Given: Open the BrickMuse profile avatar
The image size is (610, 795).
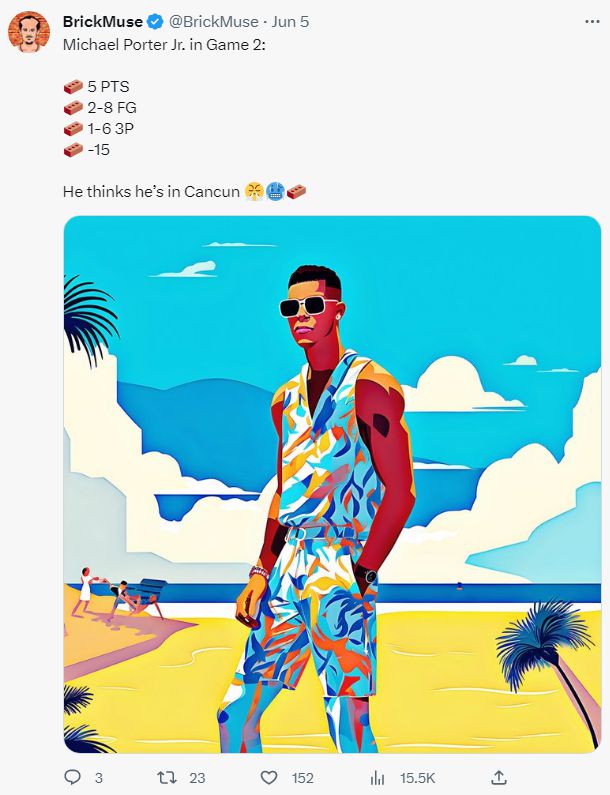Looking at the screenshot, I should [x=29, y=32].
